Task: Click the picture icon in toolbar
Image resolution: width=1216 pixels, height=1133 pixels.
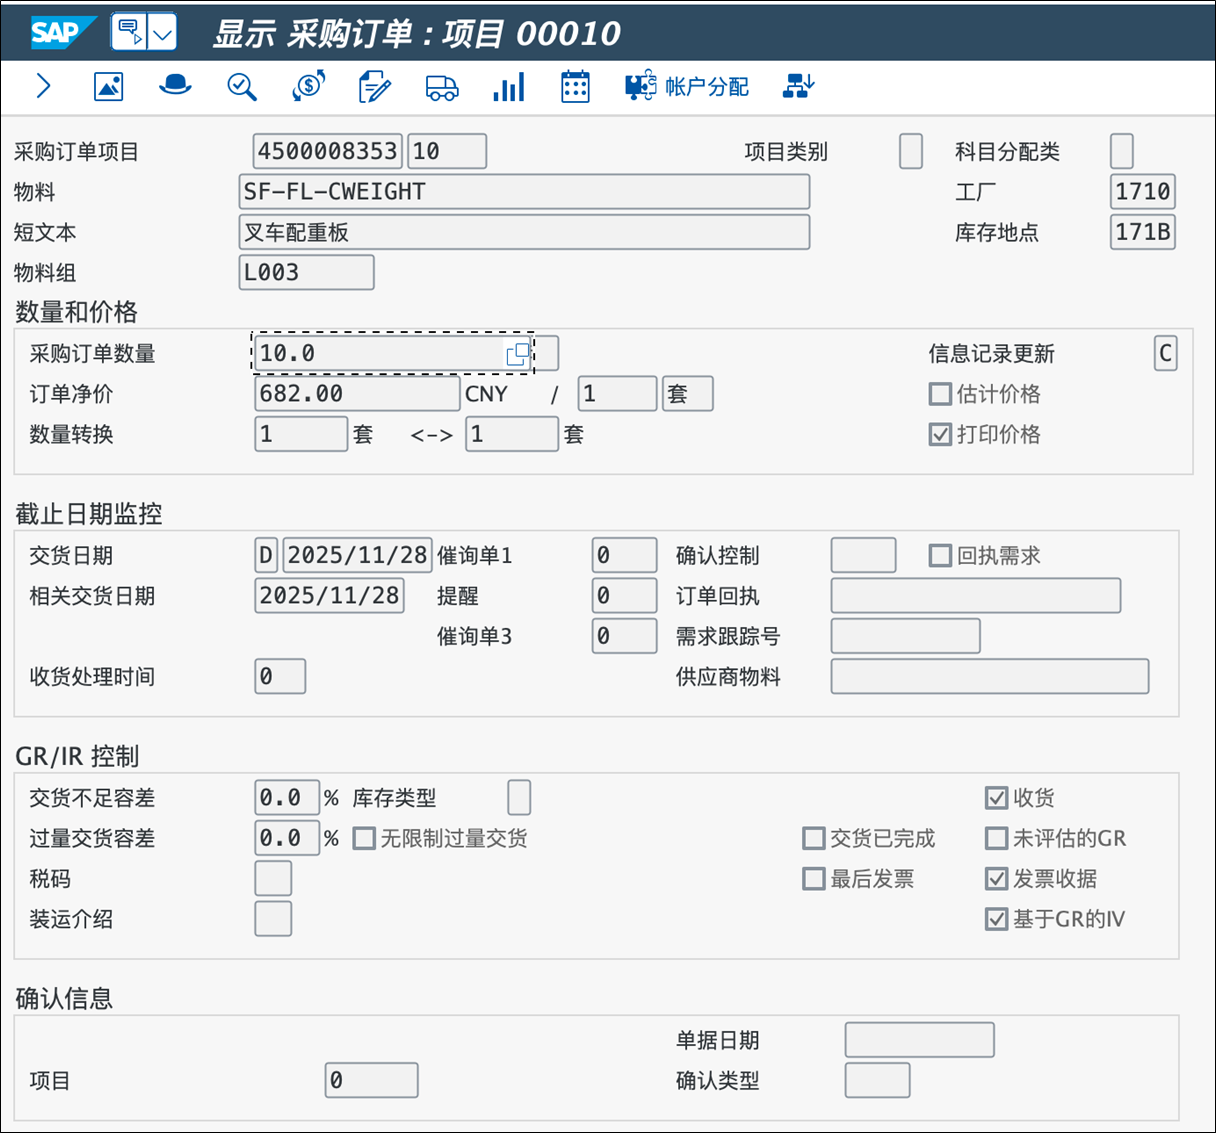Action: click(108, 87)
